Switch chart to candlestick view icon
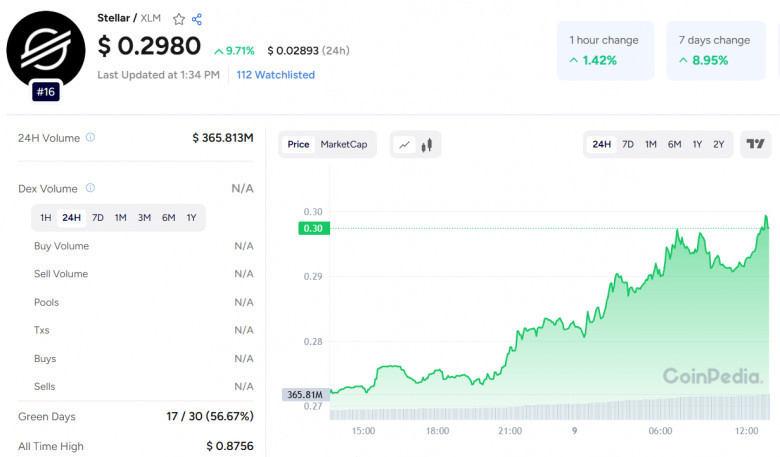Screen dimensions: 780x457 pyautogui.click(x=426, y=145)
